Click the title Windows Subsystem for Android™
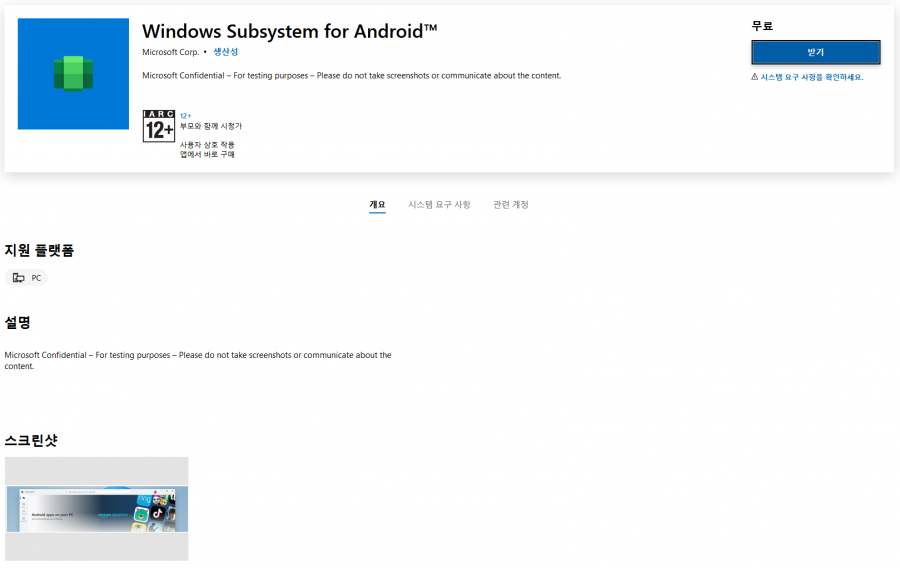 click(290, 31)
